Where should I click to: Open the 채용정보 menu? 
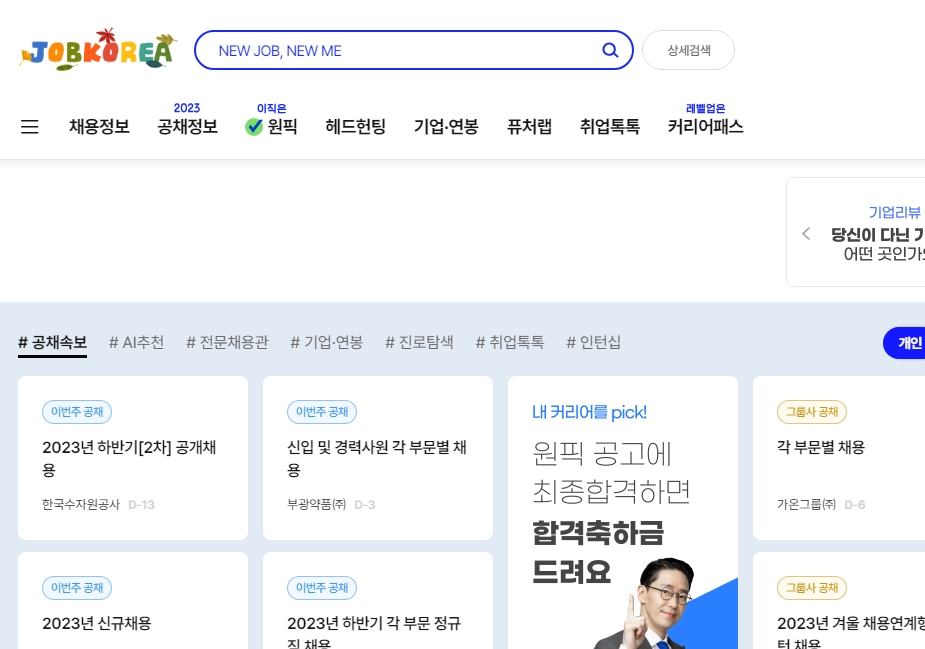coord(99,127)
